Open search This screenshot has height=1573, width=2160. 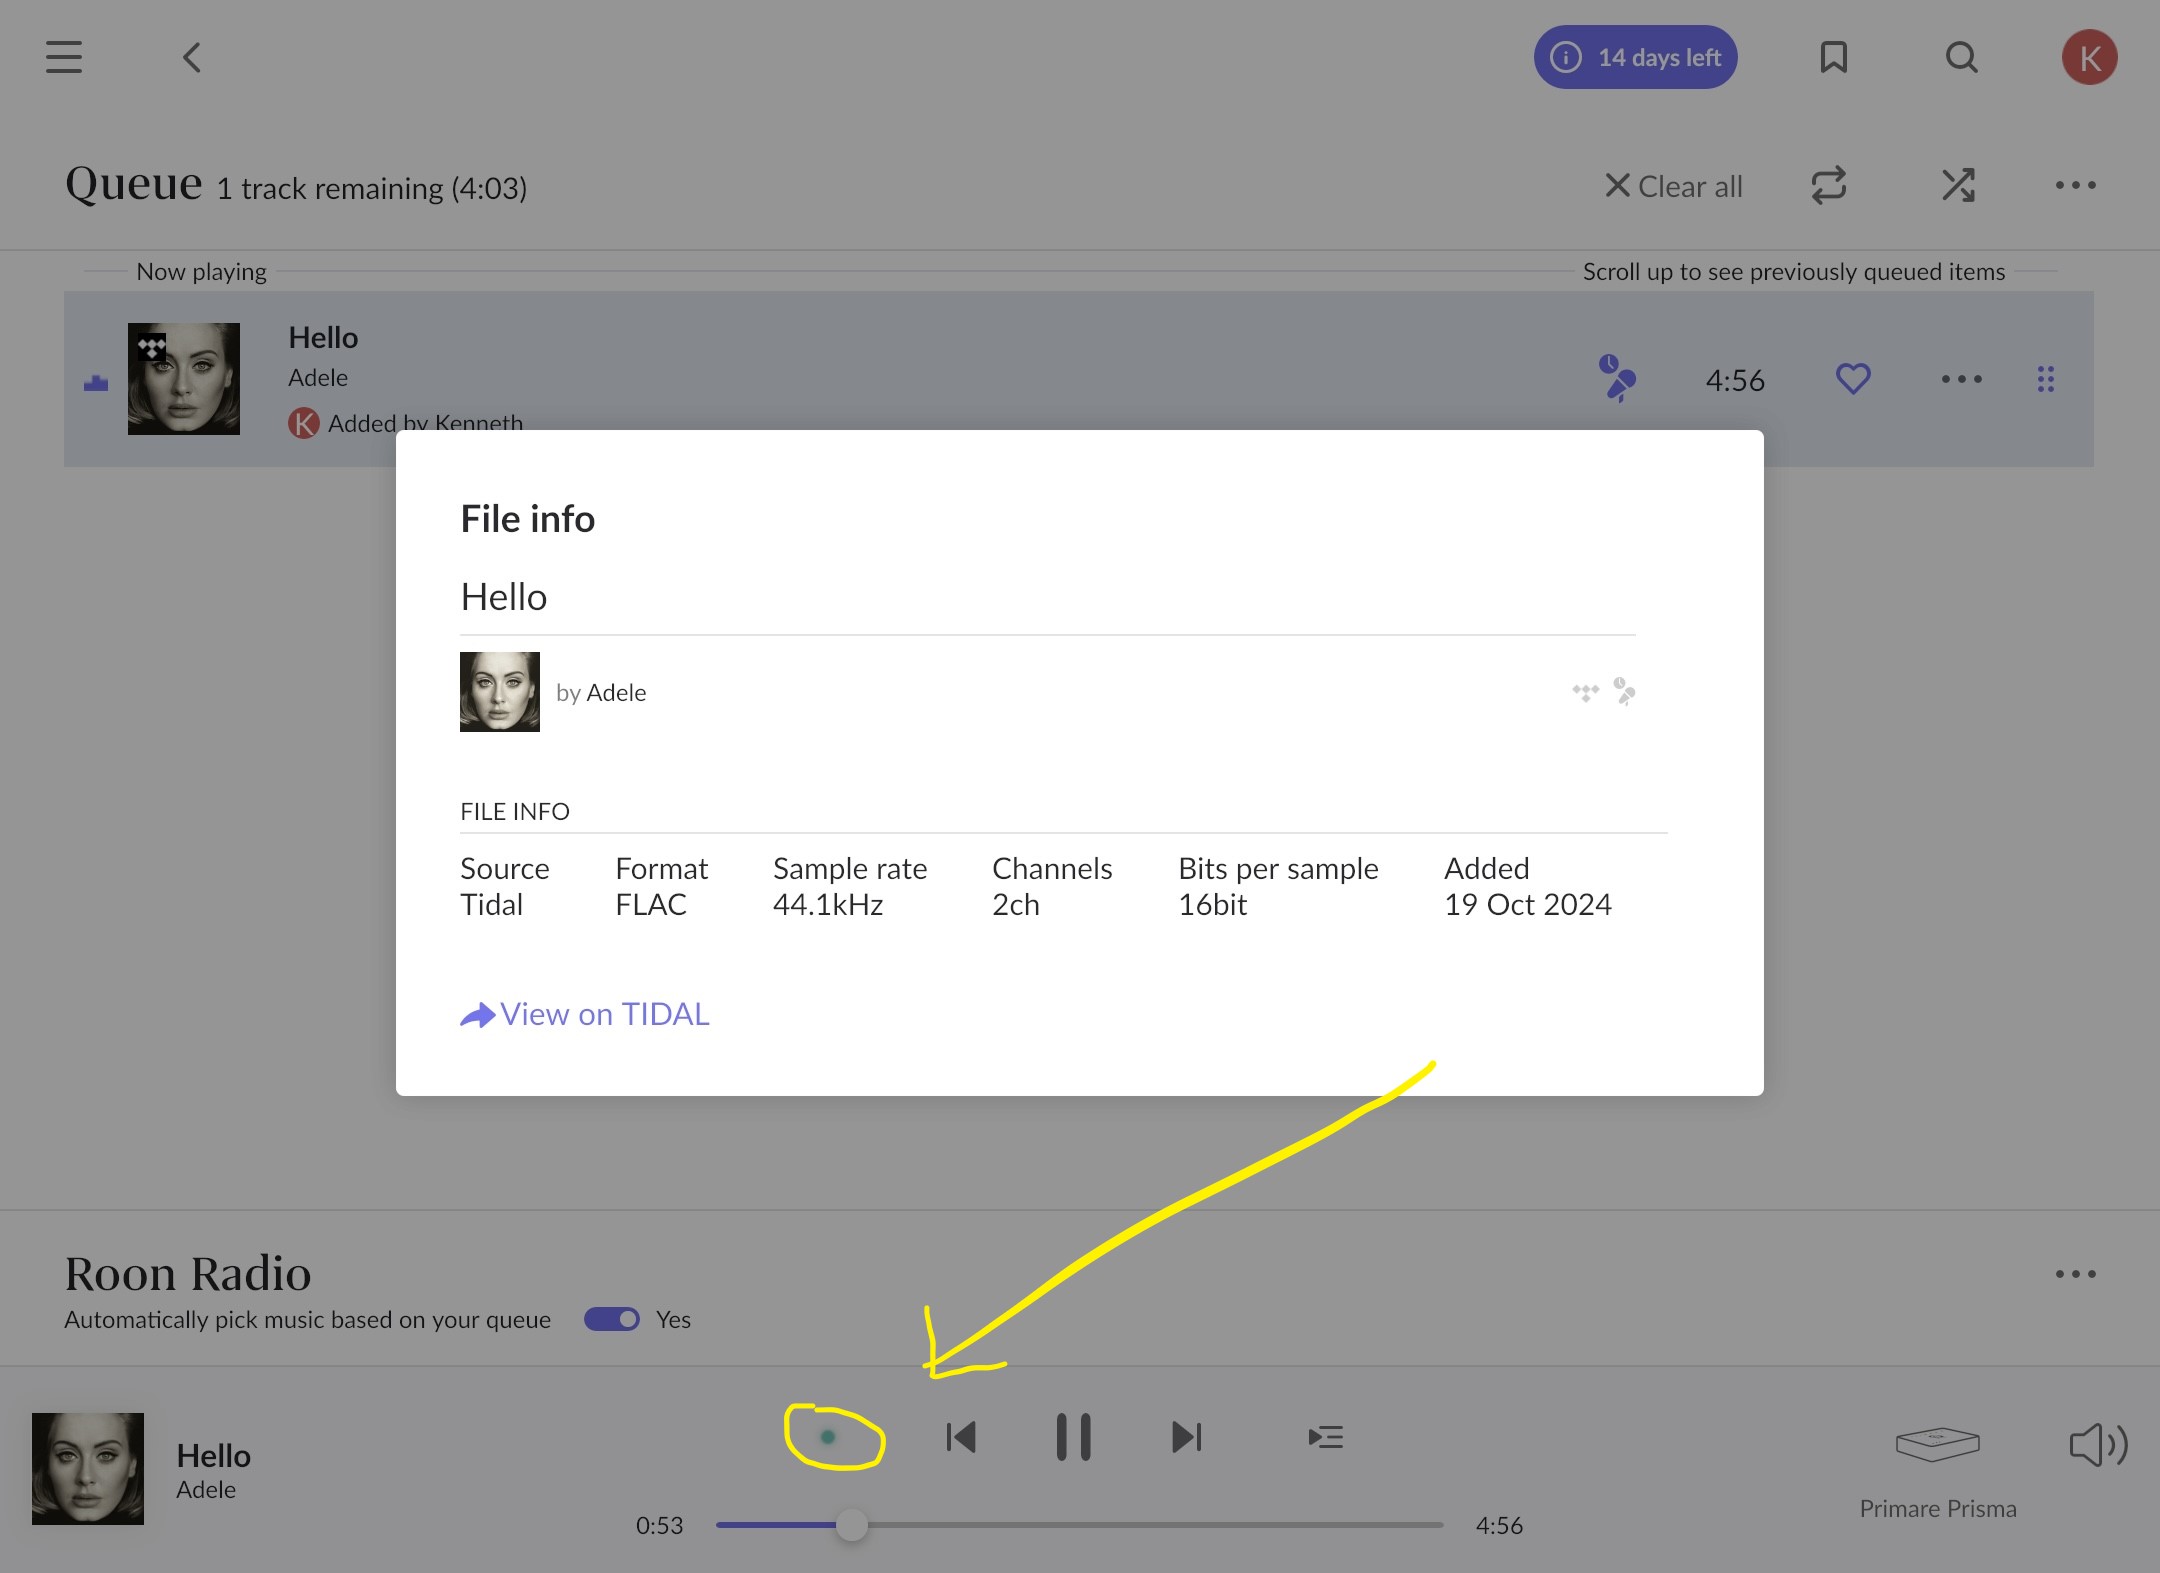(1961, 57)
